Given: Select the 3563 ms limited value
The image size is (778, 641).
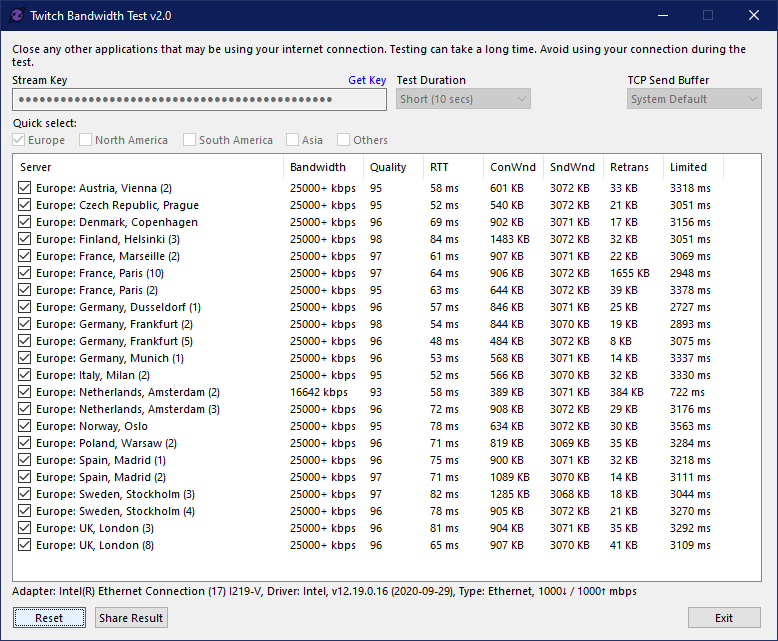Looking at the screenshot, I should tap(690, 426).
